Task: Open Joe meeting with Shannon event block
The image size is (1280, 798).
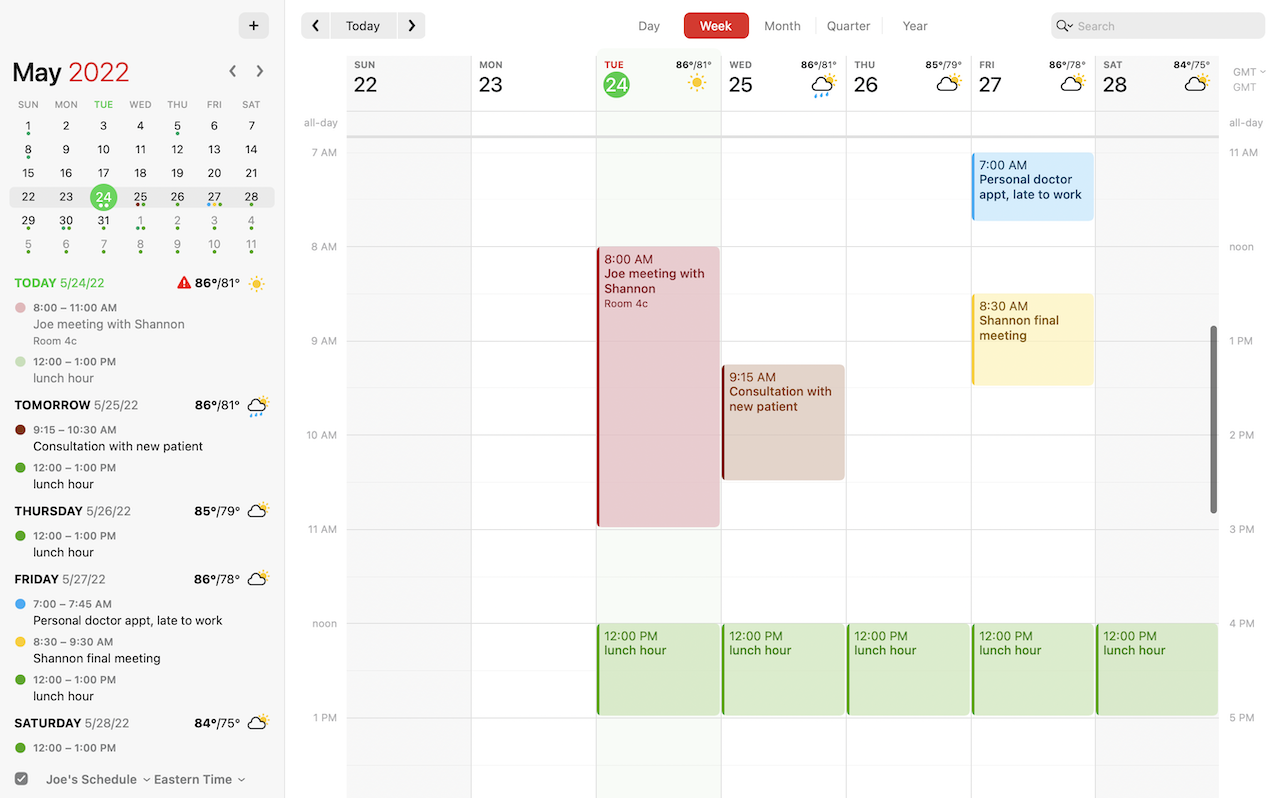Action: pyautogui.click(x=659, y=387)
